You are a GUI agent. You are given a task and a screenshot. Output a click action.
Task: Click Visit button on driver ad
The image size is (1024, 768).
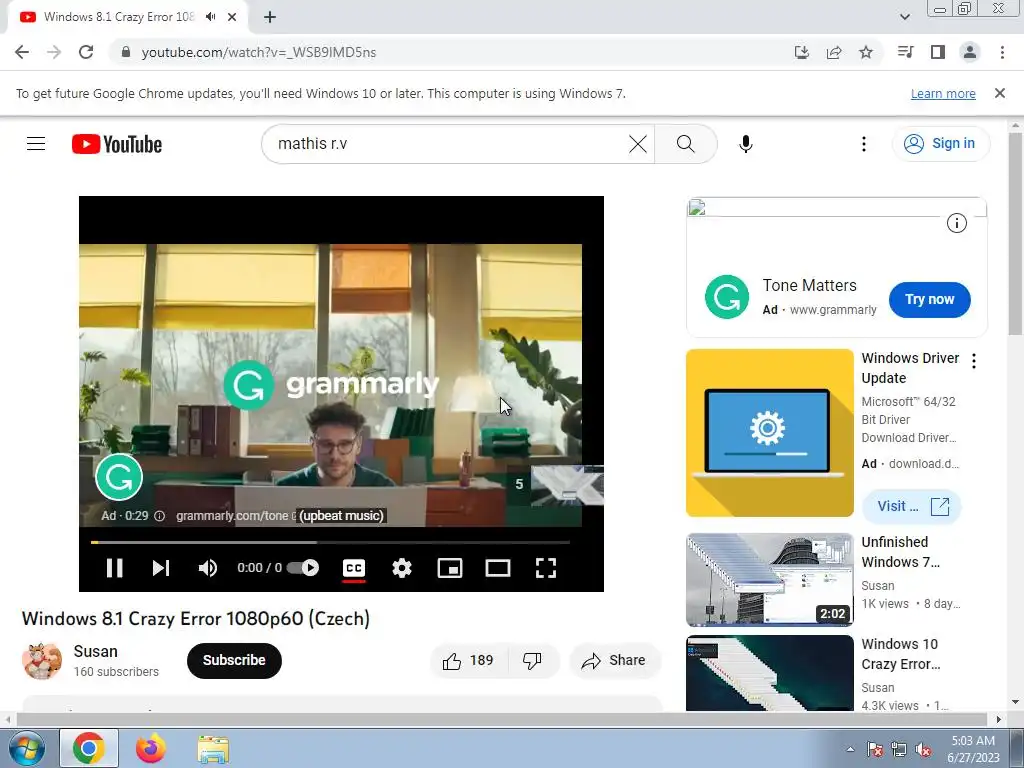[x=912, y=507]
